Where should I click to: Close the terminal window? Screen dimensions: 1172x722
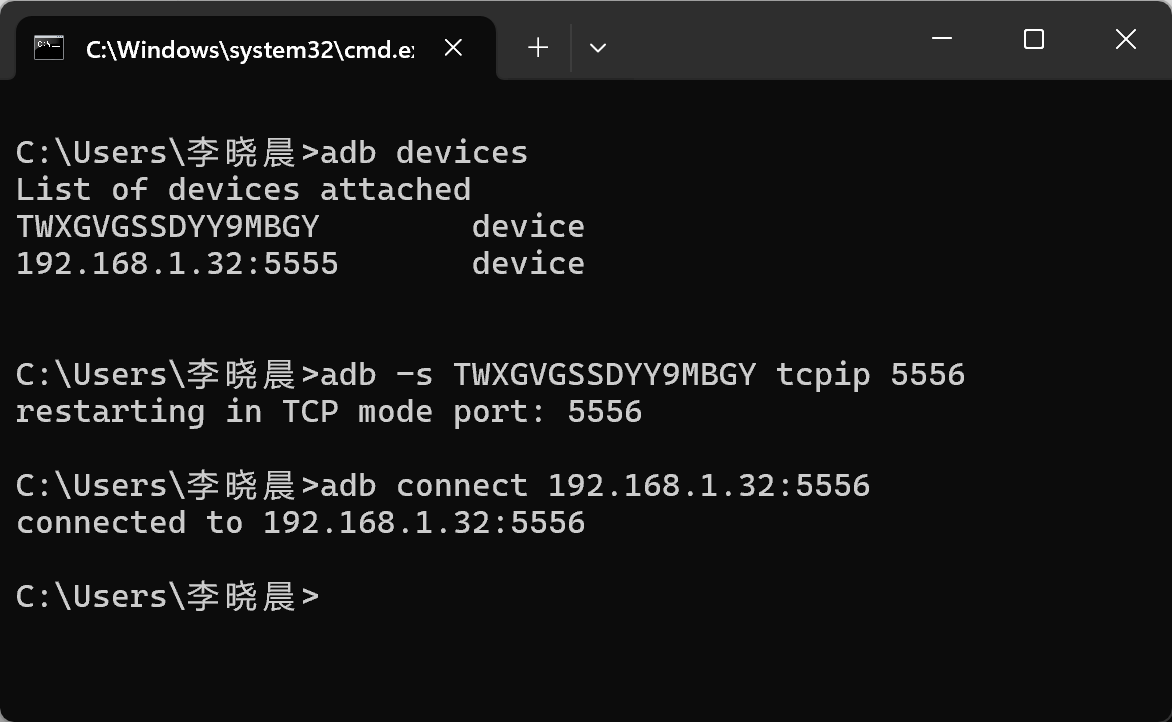(x=1125, y=39)
